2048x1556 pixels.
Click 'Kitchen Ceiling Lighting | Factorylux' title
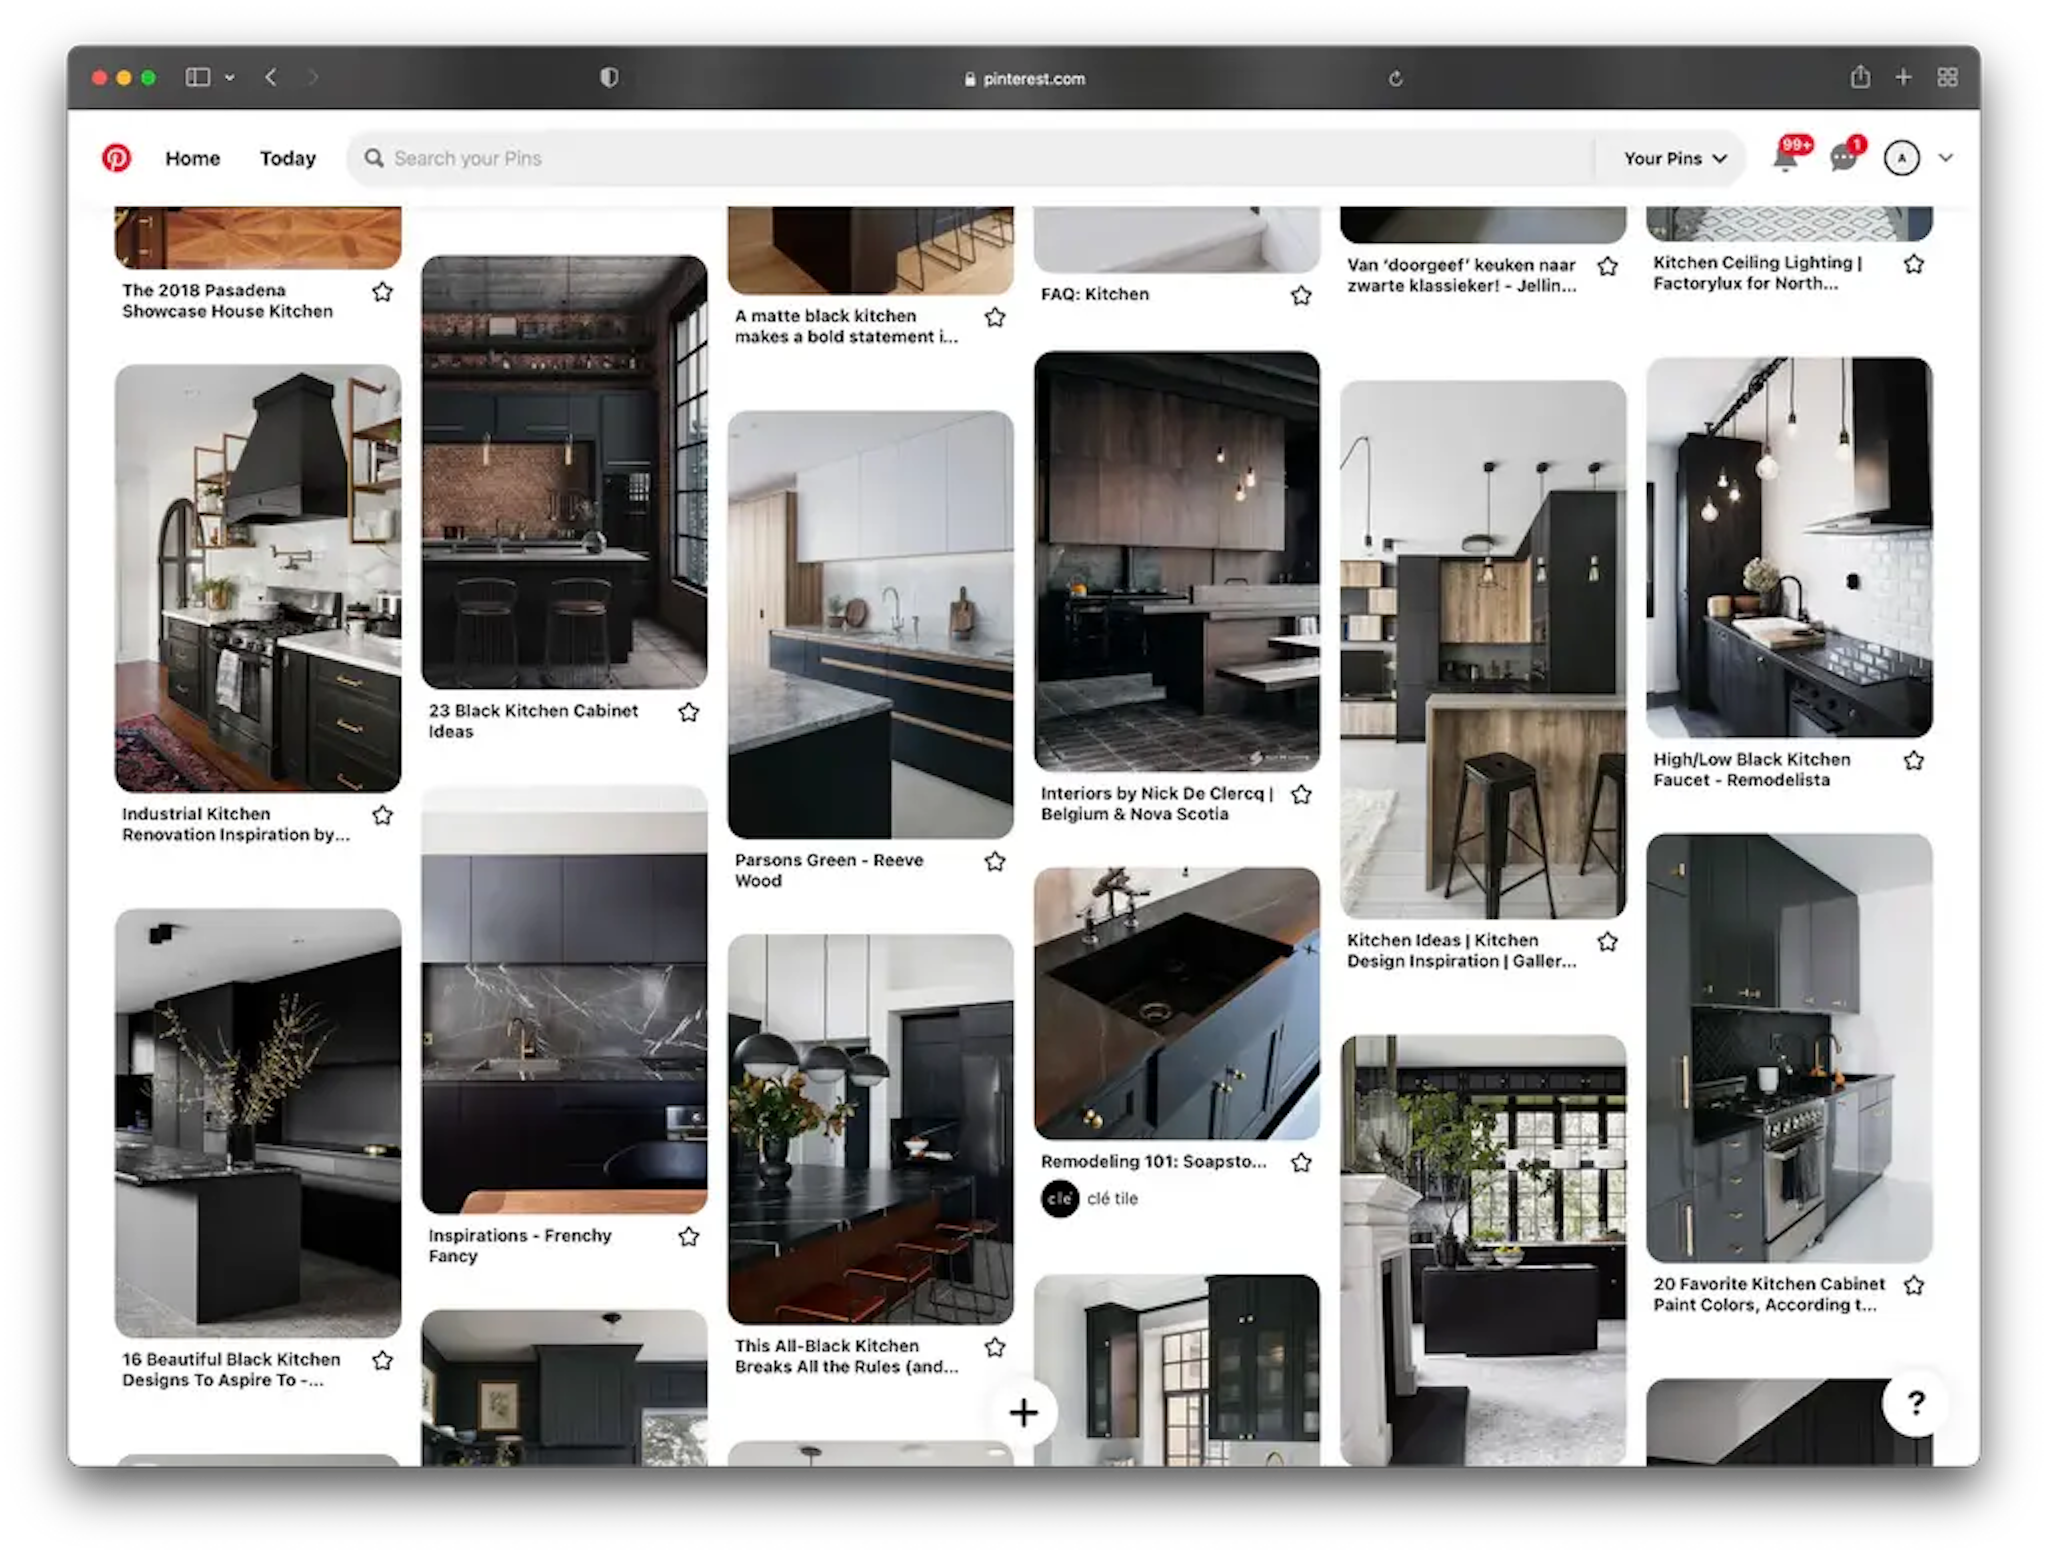tap(1757, 273)
